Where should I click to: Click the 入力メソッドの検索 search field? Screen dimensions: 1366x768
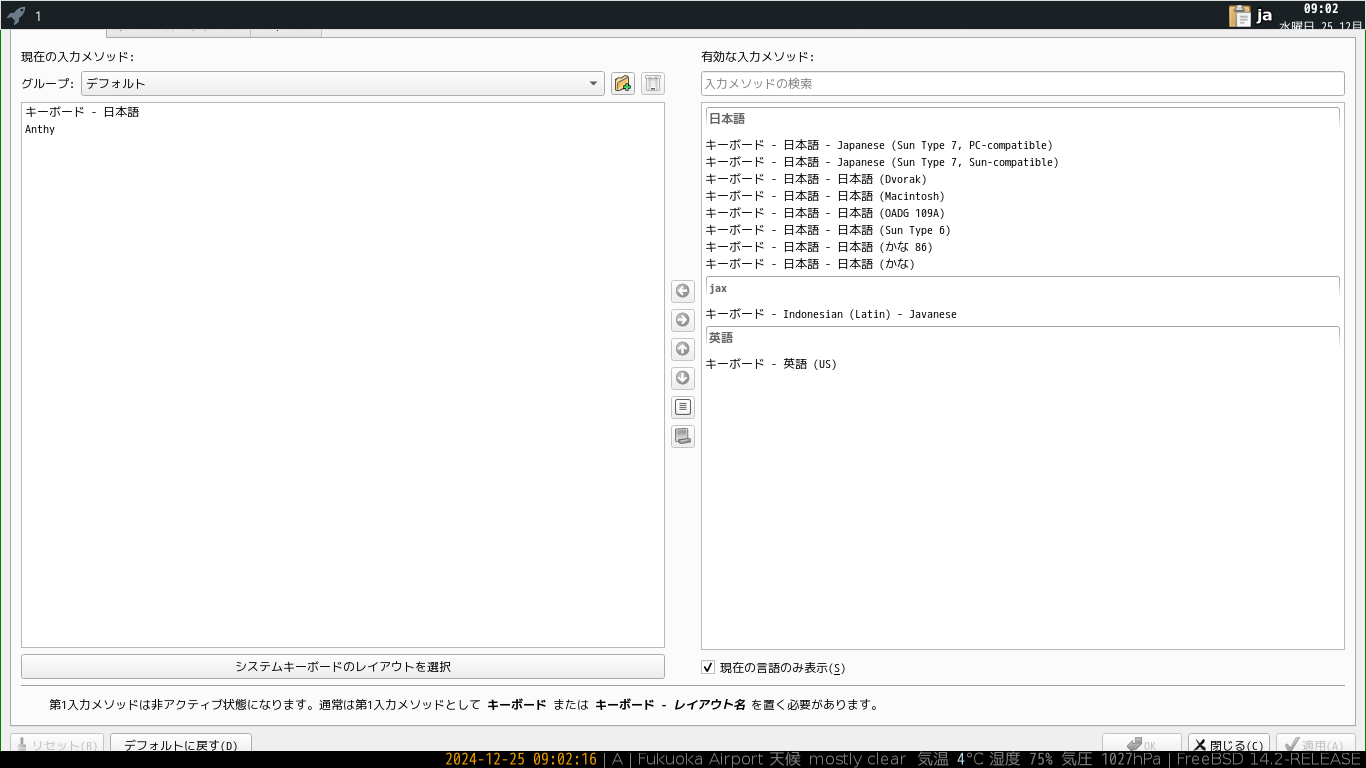1022,83
